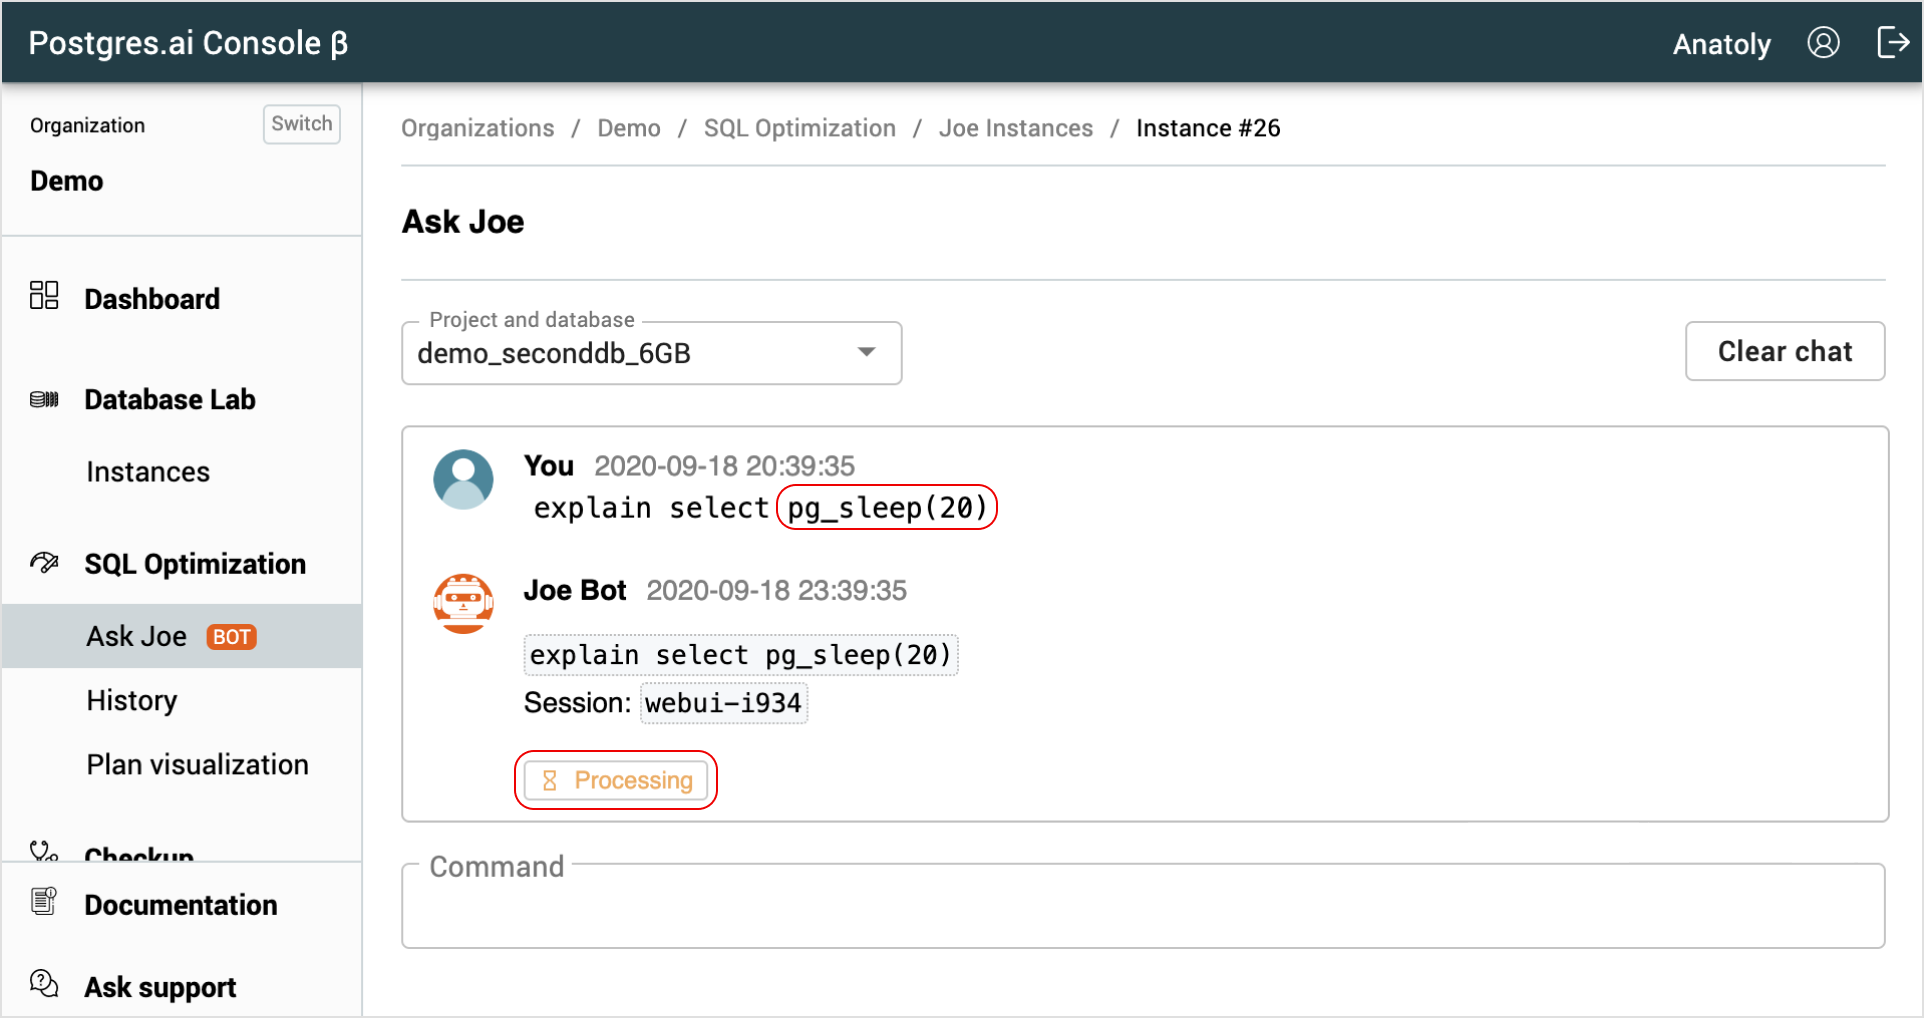Click the Documentation icon
The width and height of the screenshot is (1924, 1018).
pos(44,901)
